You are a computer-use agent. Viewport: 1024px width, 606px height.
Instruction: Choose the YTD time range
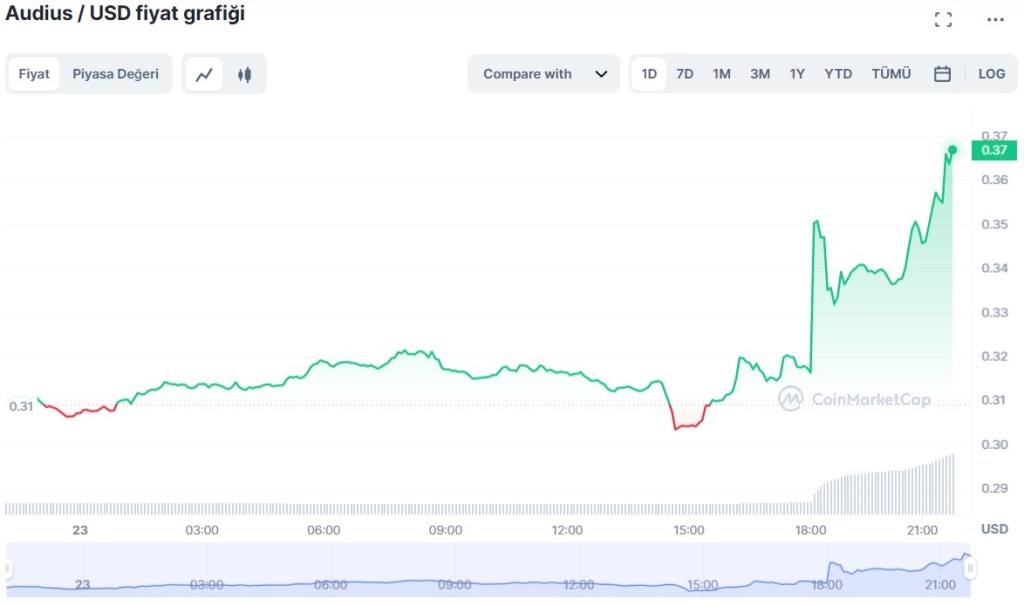pyautogui.click(x=838, y=74)
